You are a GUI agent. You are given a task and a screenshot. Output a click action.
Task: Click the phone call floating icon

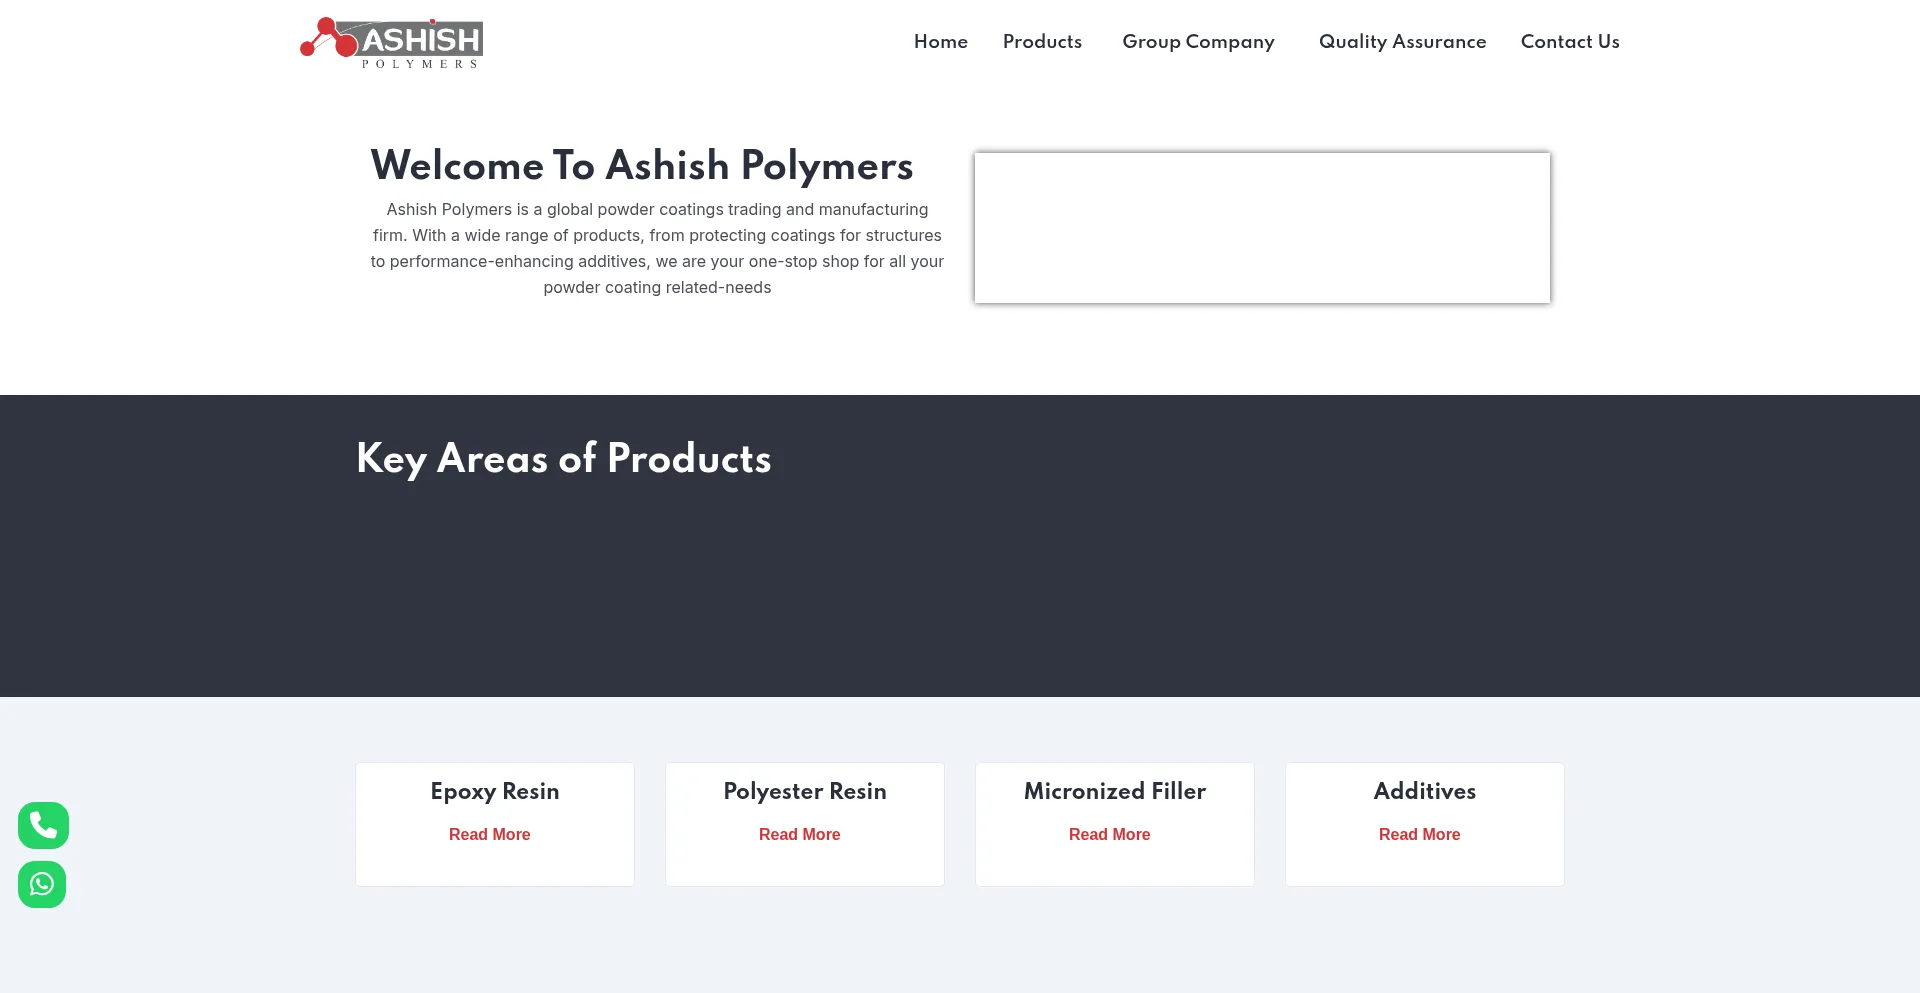click(42, 825)
